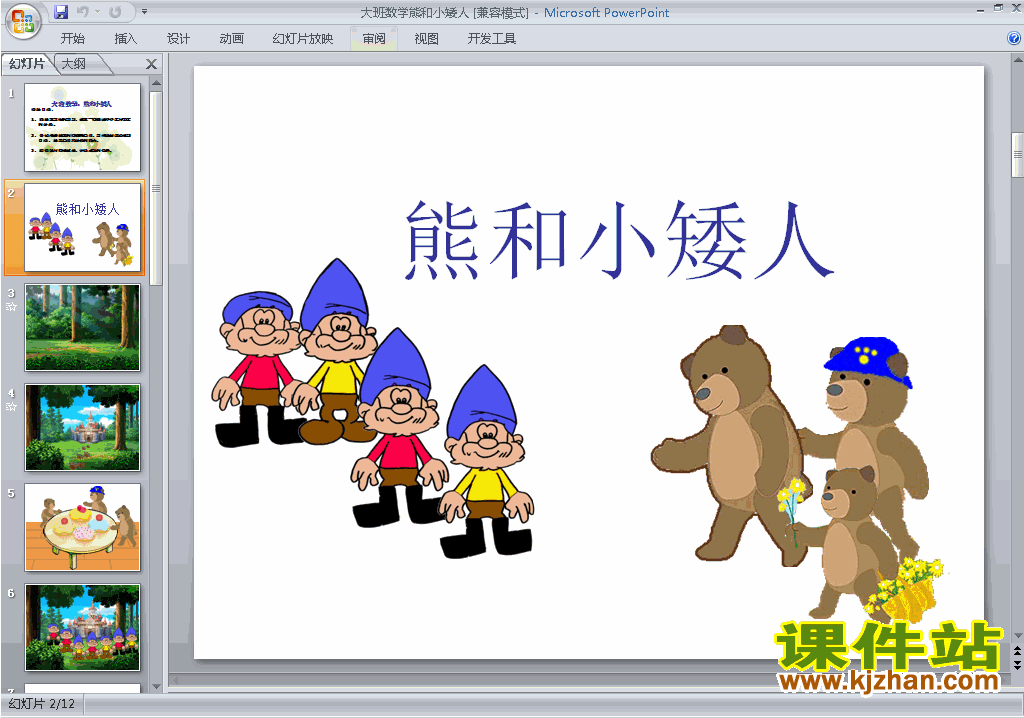Undo the last action

(82, 12)
